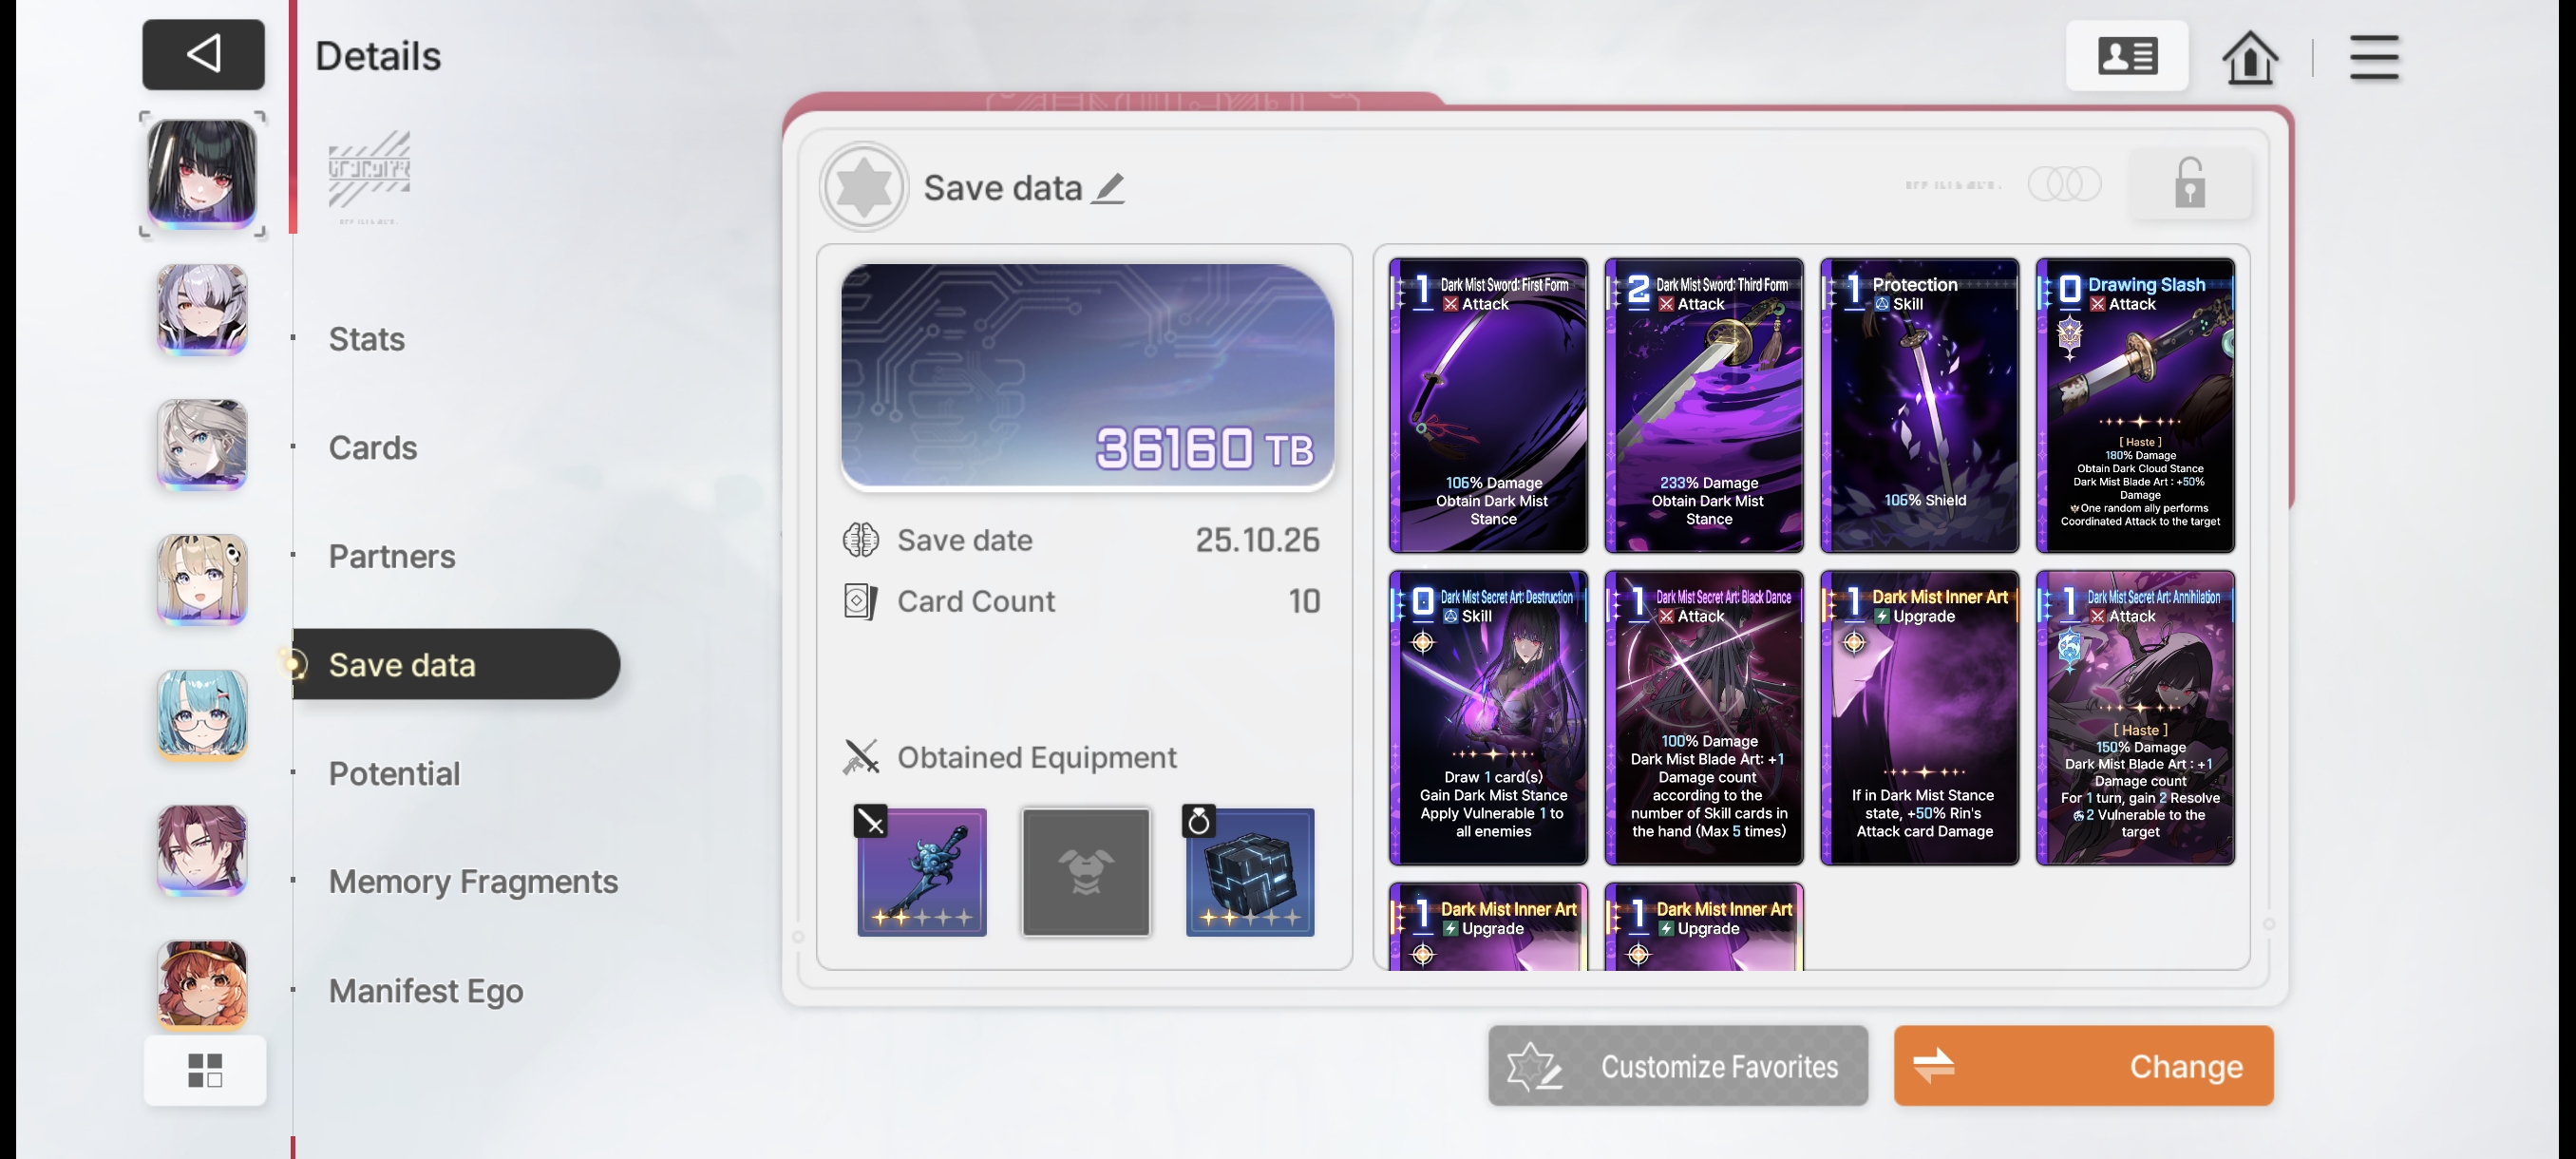Go back with the arrow button
Screen dimensions: 2576x1159
click(x=203, y=54)
